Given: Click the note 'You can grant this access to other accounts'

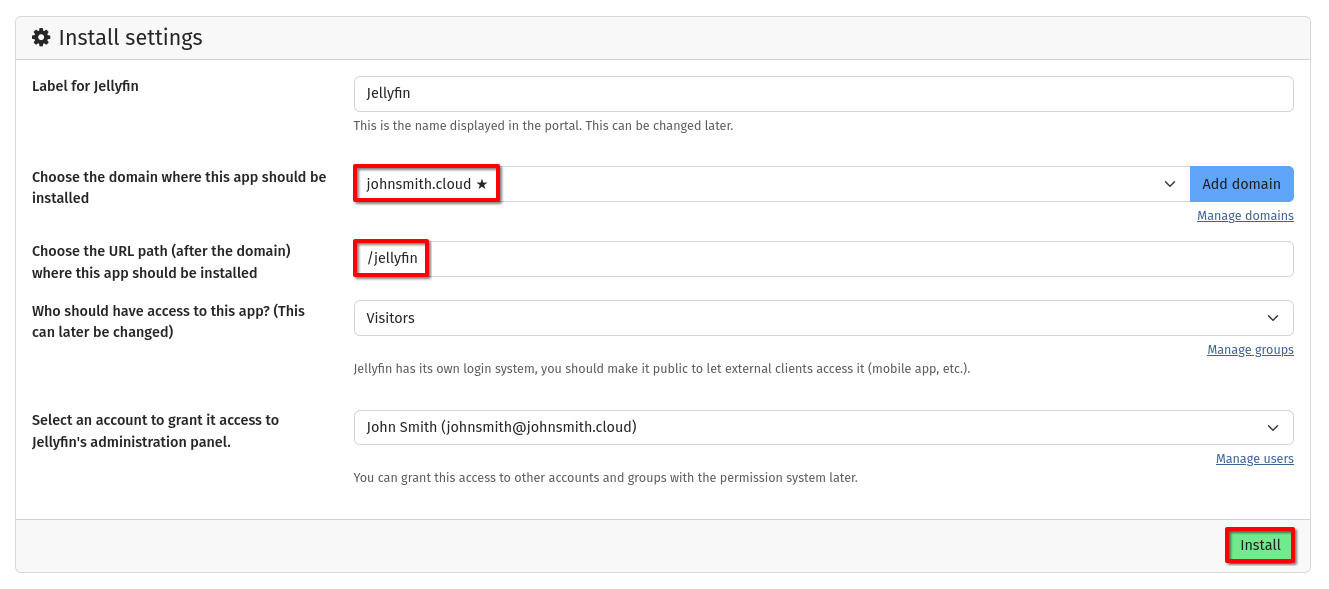Looking at the screenshot, I should (605, 478).
